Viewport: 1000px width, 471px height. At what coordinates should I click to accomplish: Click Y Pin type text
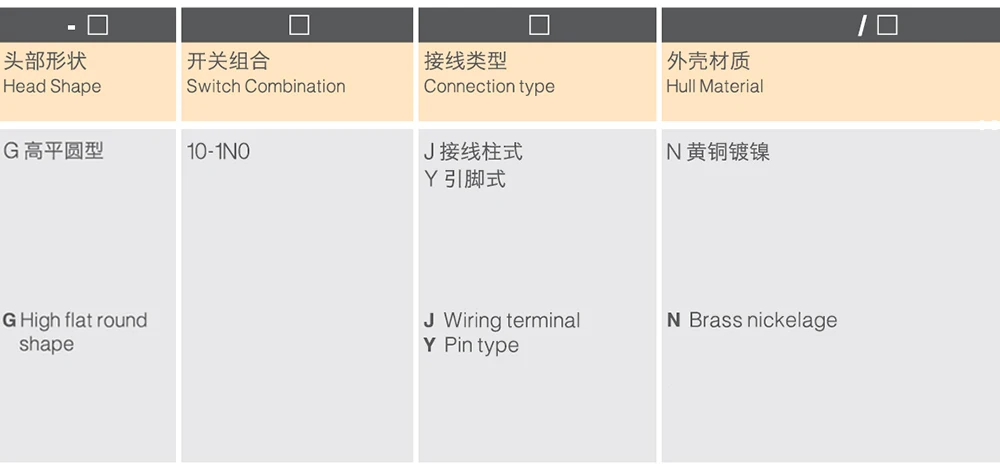coord(471,345)
